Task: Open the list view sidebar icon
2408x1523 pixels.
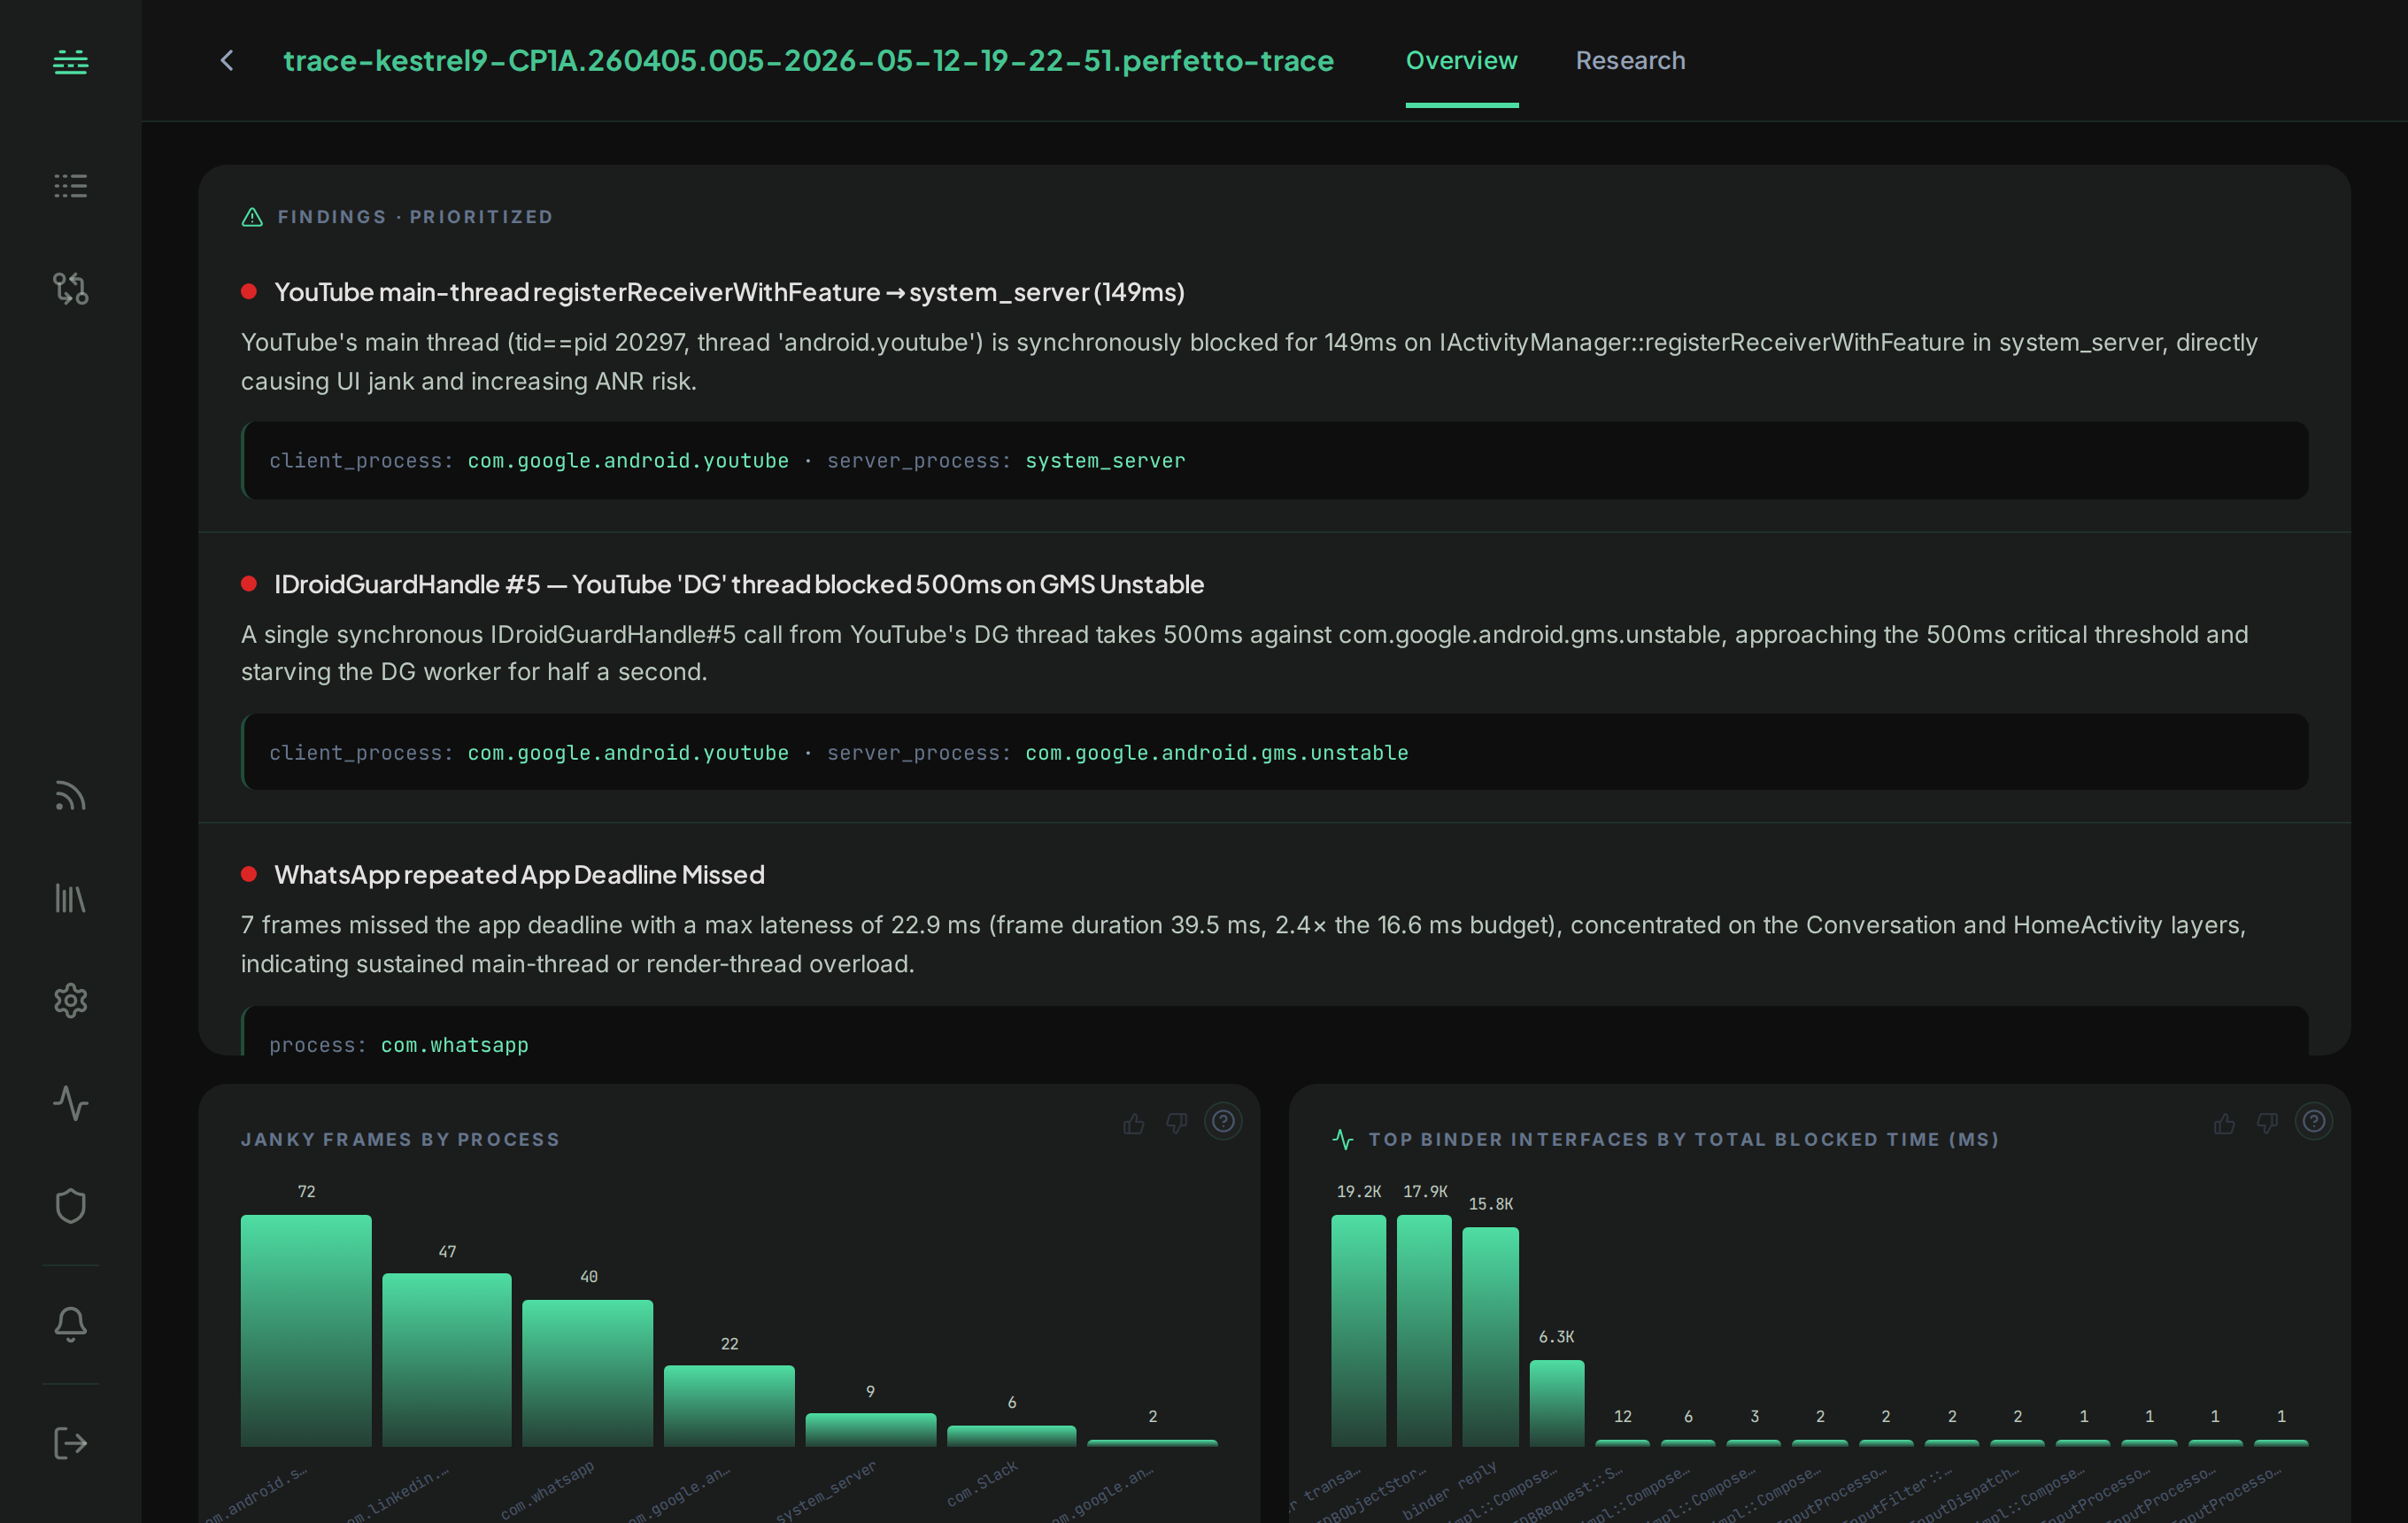Action: 70,185
